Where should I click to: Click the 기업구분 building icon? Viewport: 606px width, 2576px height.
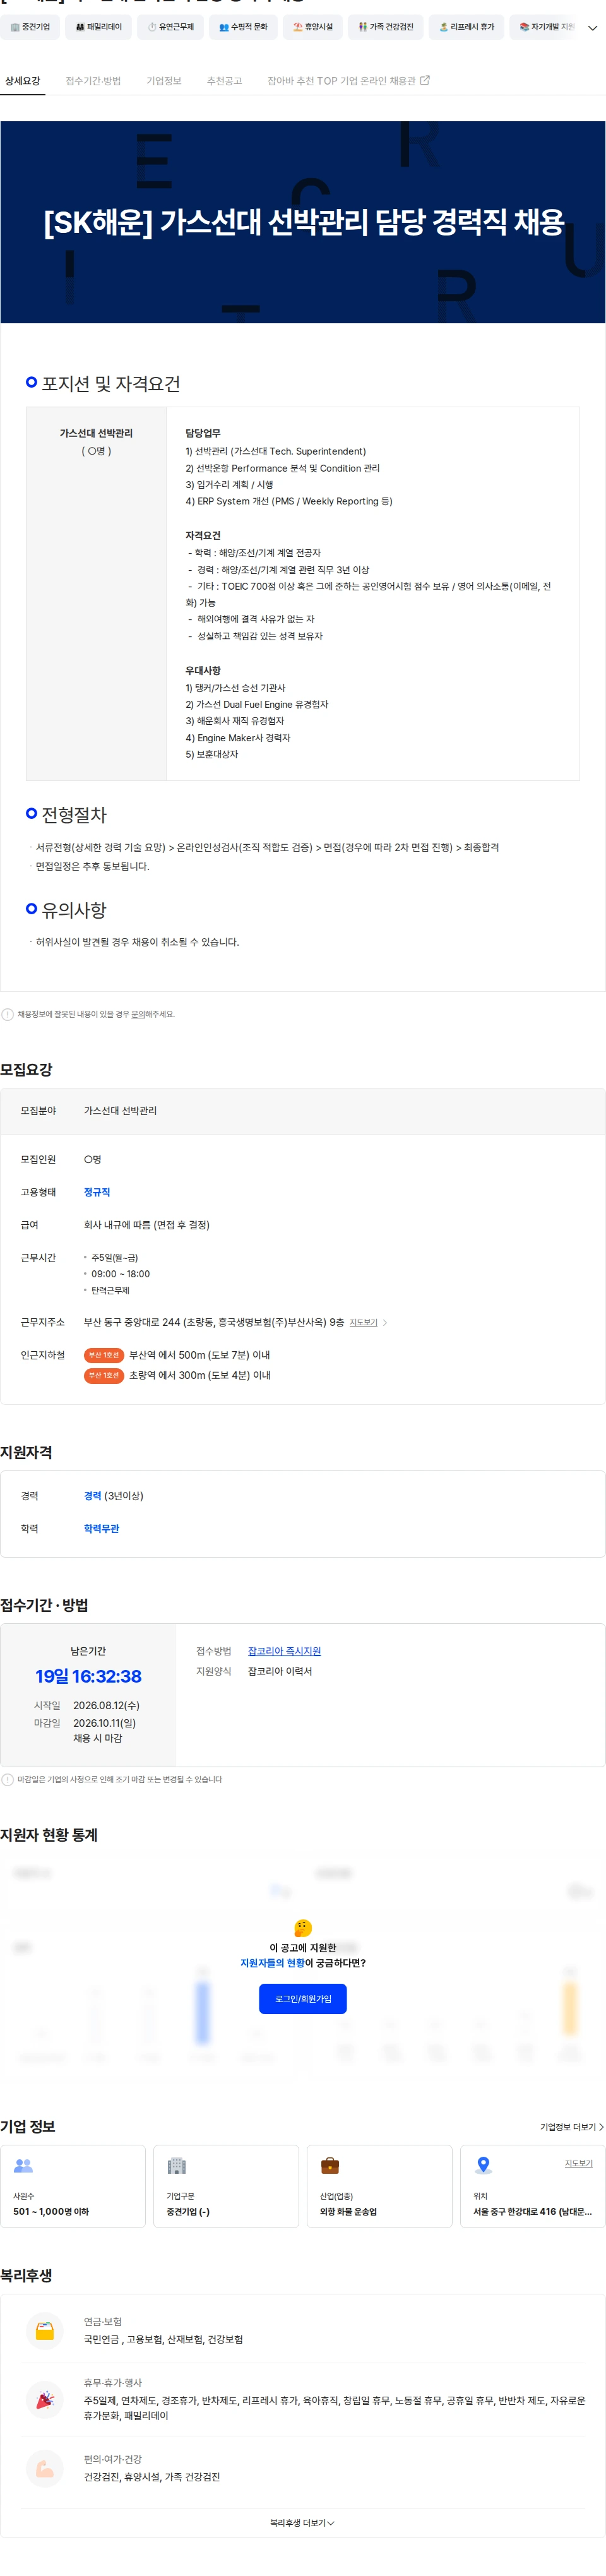(x=177, y=2165)
